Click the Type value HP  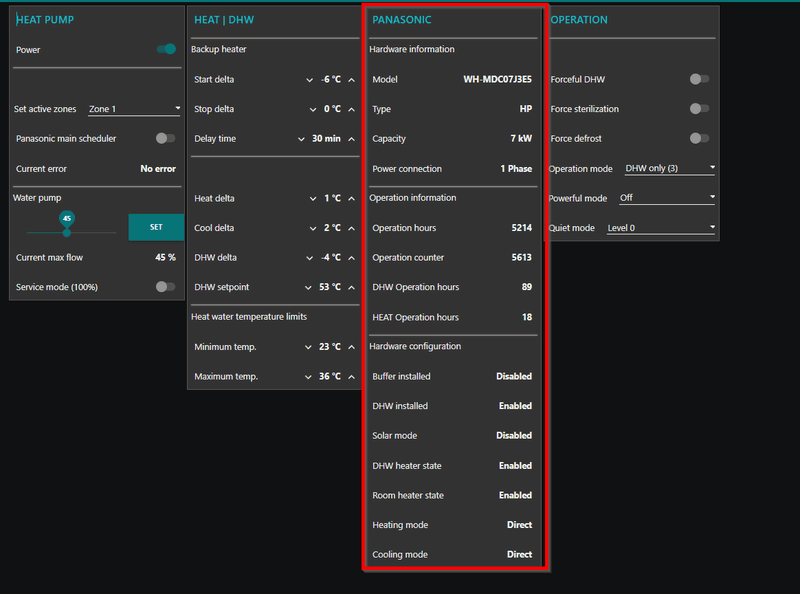[x=526, y=109]
